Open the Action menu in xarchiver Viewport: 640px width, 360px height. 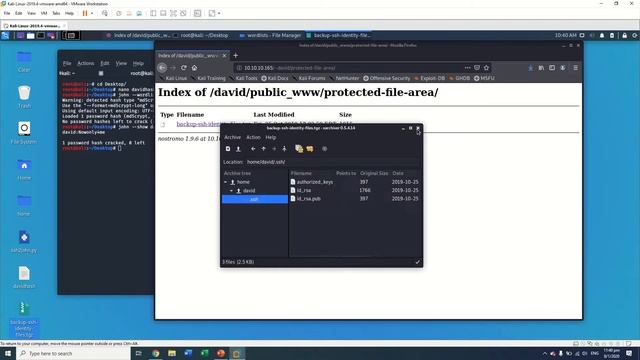click(253, 138)
